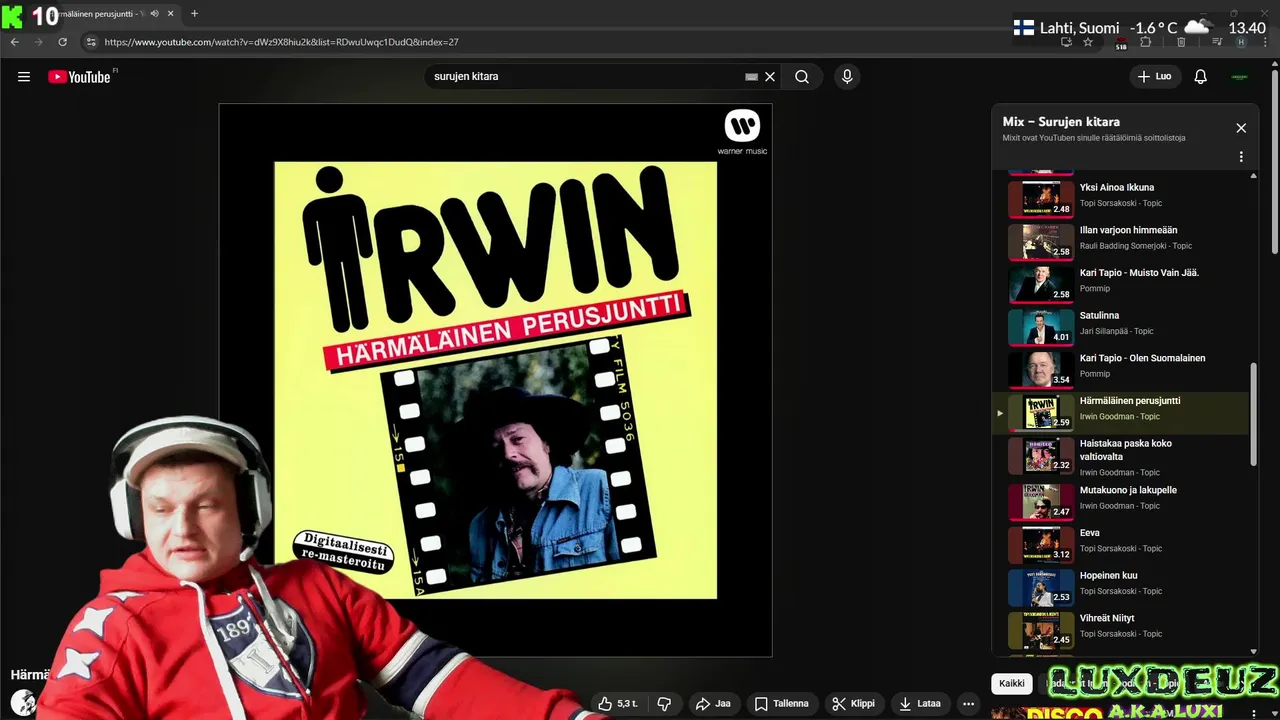Mute the tab via speaker icon
1280x720 pixels.
[154, 14]
